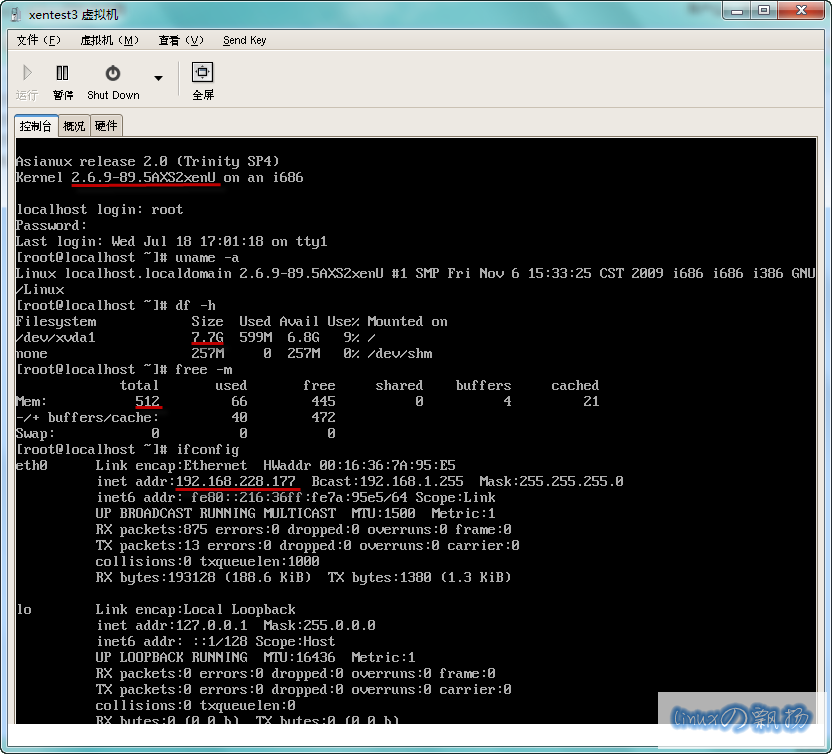
Task: Select the 控制台 console tab
Action: pos(36,126)
